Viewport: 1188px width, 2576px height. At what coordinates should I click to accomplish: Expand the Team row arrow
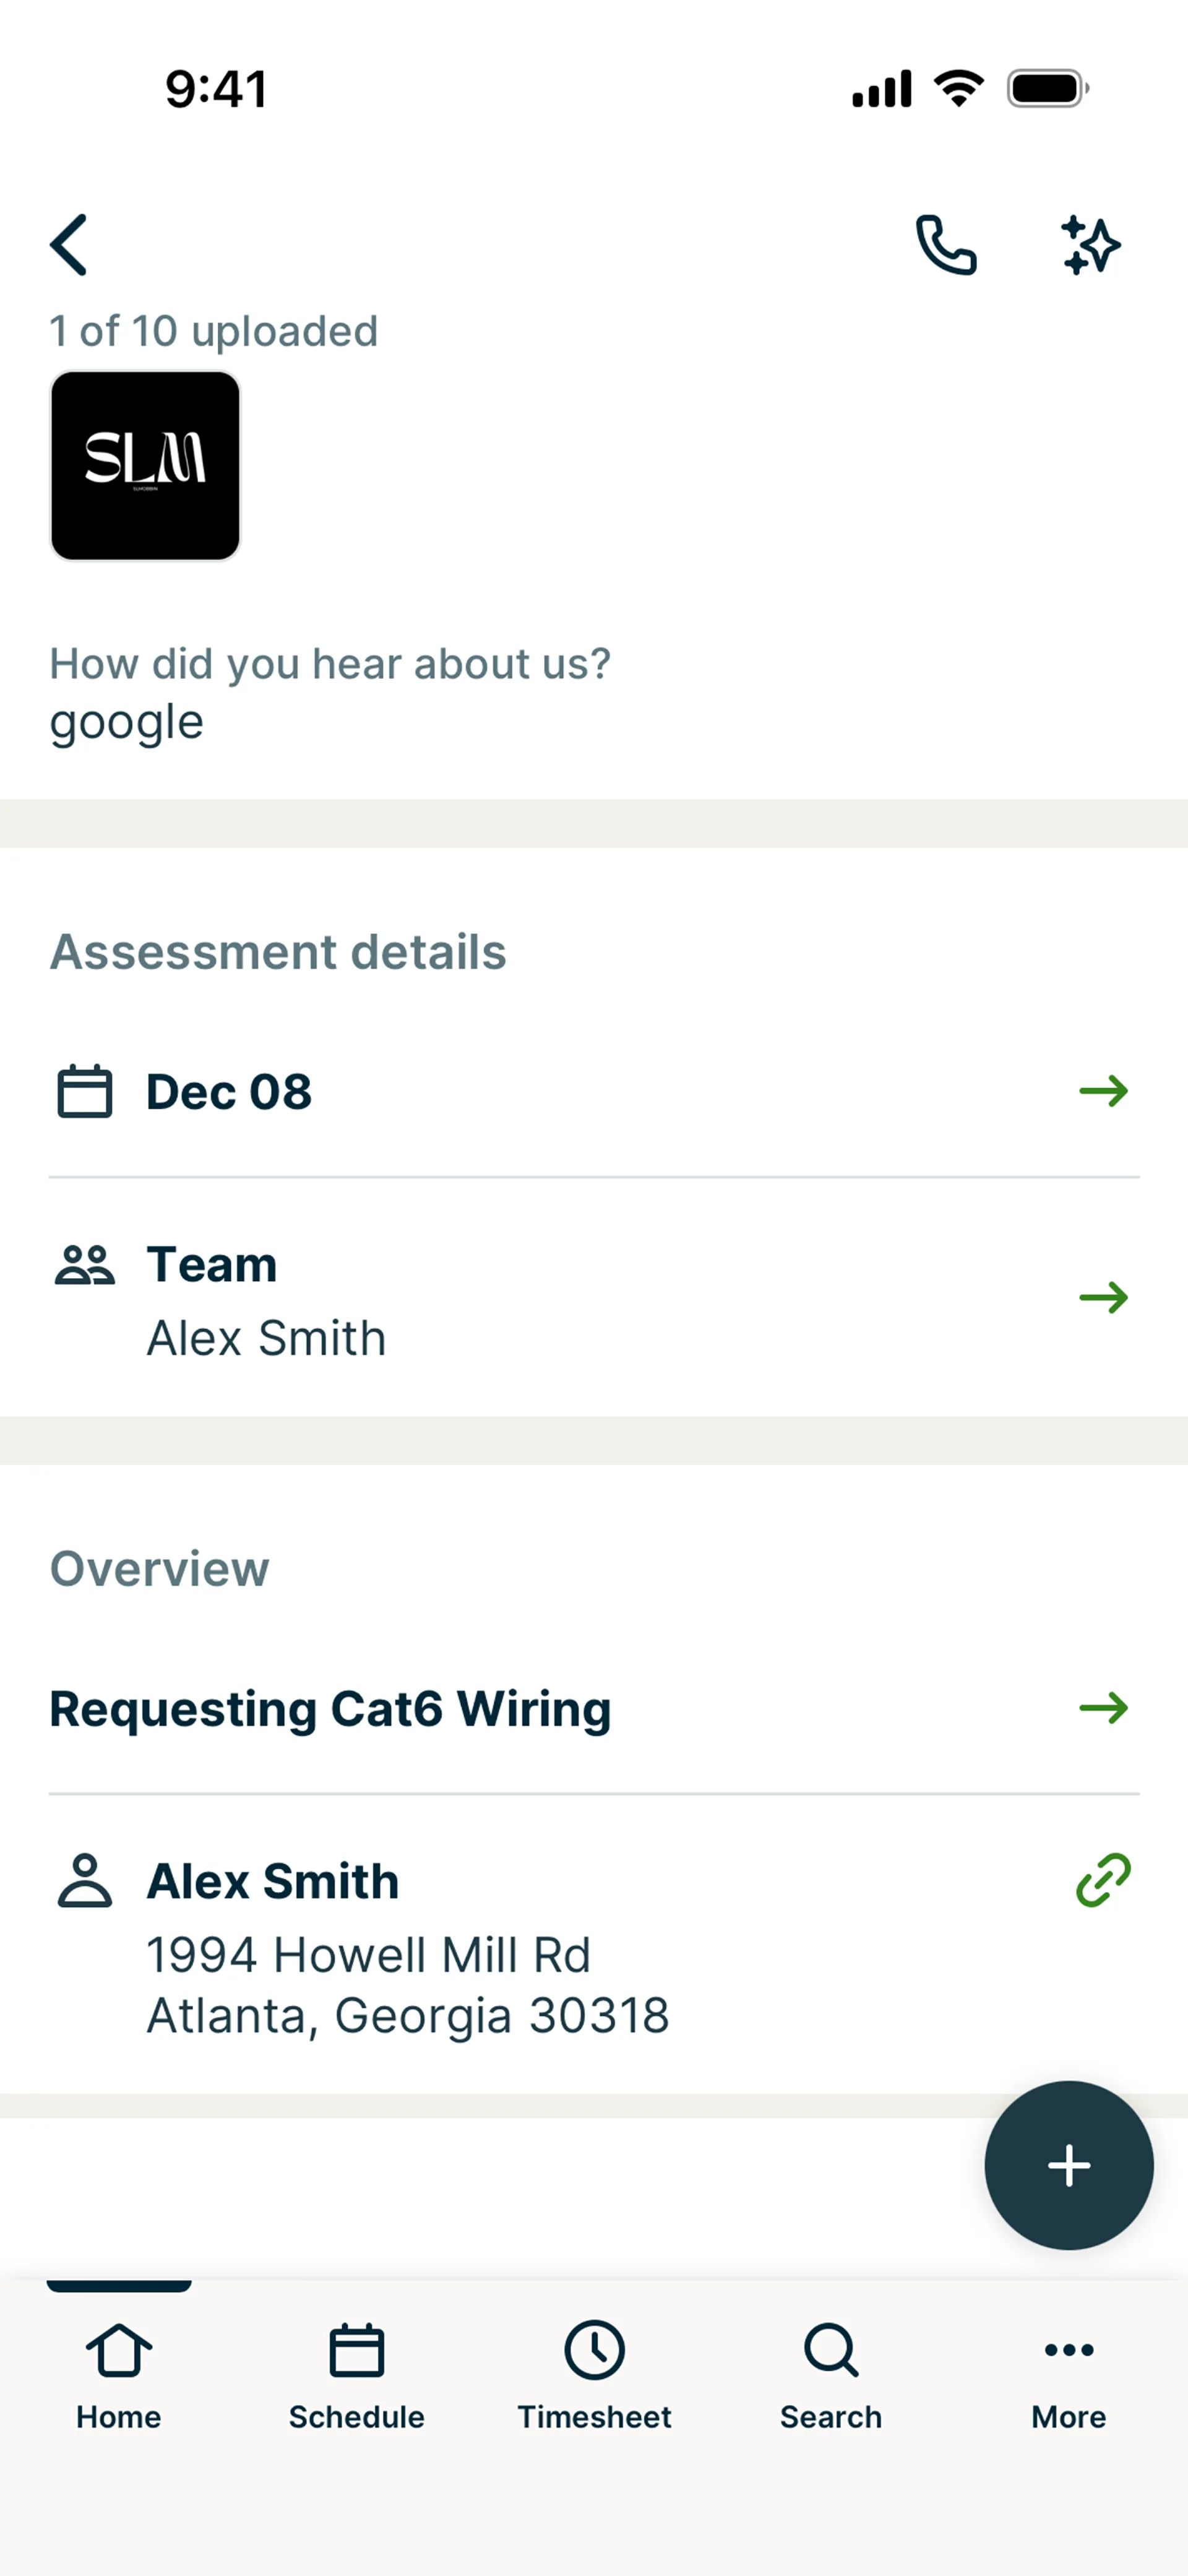point(1103,1298)
